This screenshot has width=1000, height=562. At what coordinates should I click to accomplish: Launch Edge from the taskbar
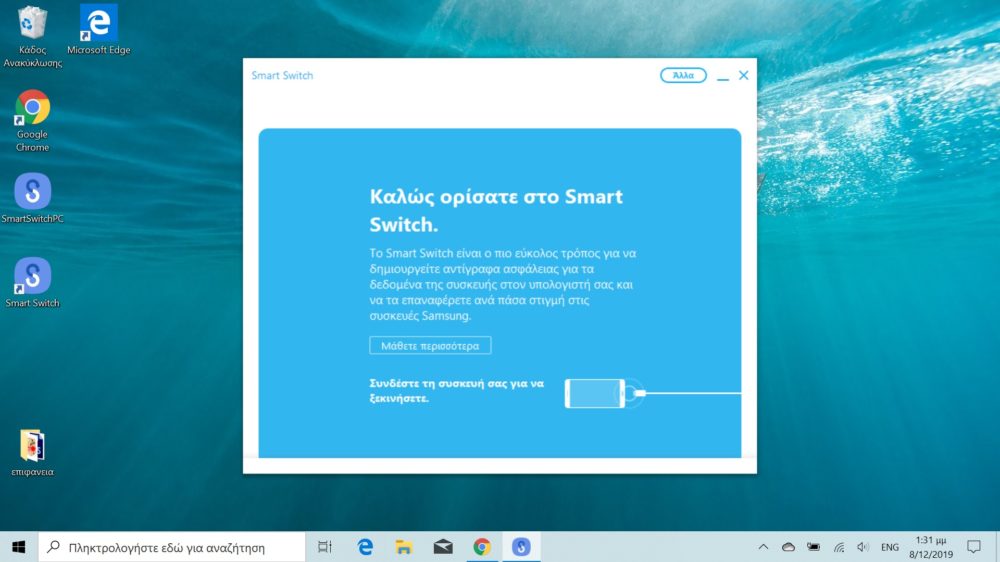[x=365, y=547]
